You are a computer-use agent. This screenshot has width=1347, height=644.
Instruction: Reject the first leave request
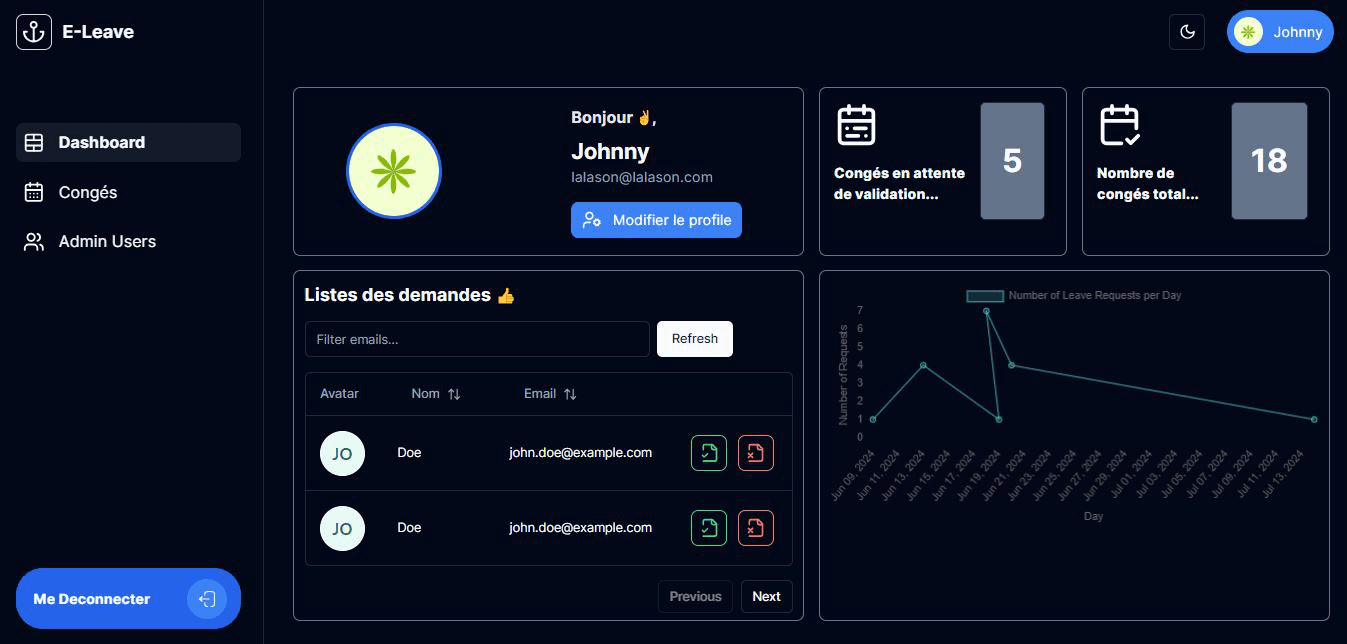[756, 452]
